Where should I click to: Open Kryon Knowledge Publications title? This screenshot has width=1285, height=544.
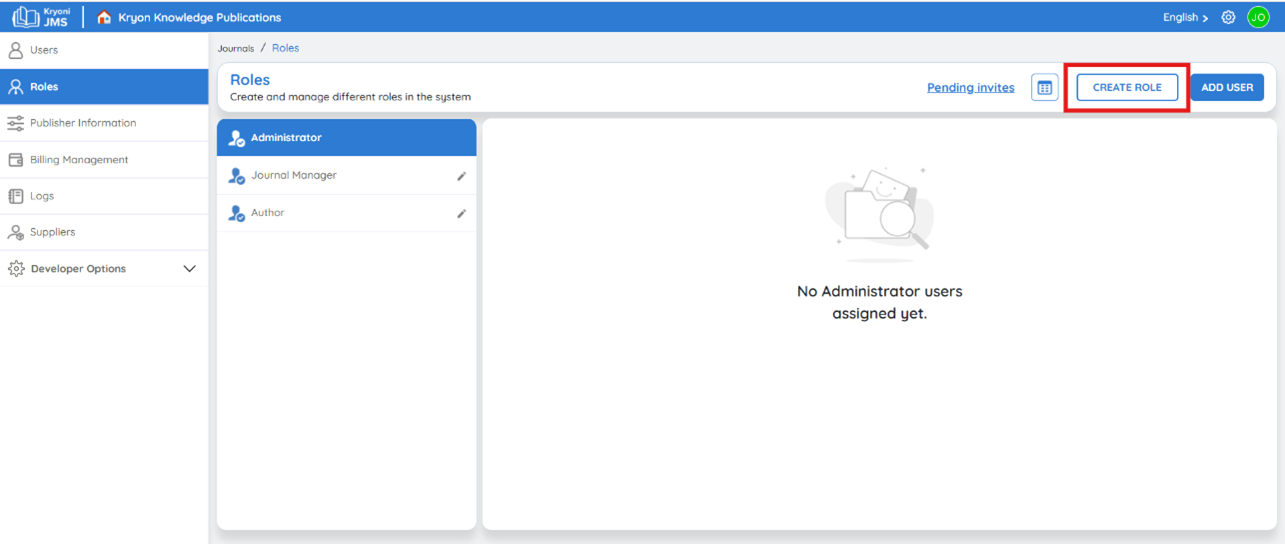(199, 17)
